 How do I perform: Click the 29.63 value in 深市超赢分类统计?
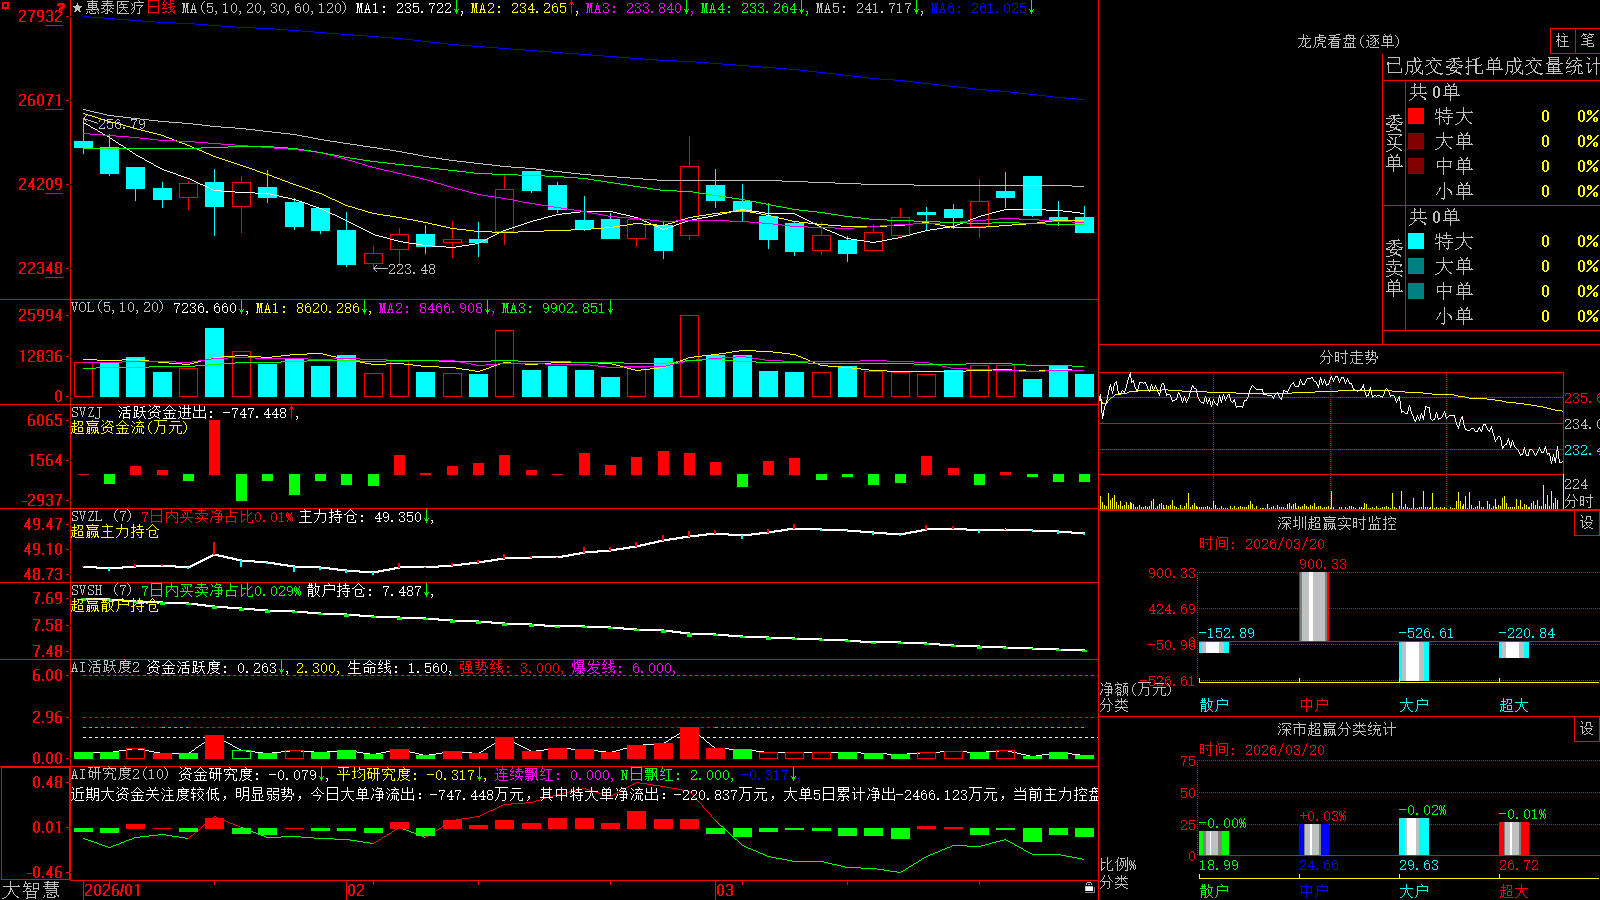[x=1419, y=865]
